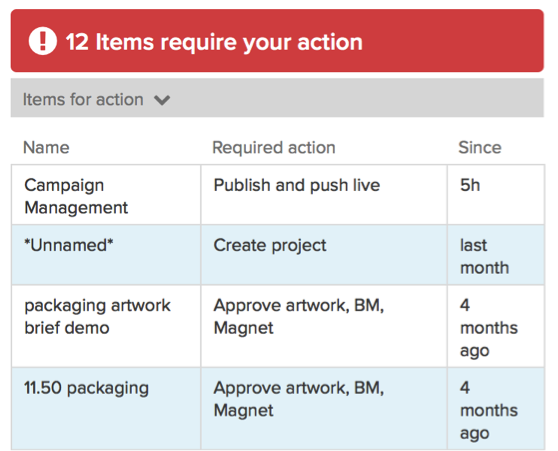Select the Publish and push live action
The height and width of the screenshot is (451, 558).
(296, 185)
